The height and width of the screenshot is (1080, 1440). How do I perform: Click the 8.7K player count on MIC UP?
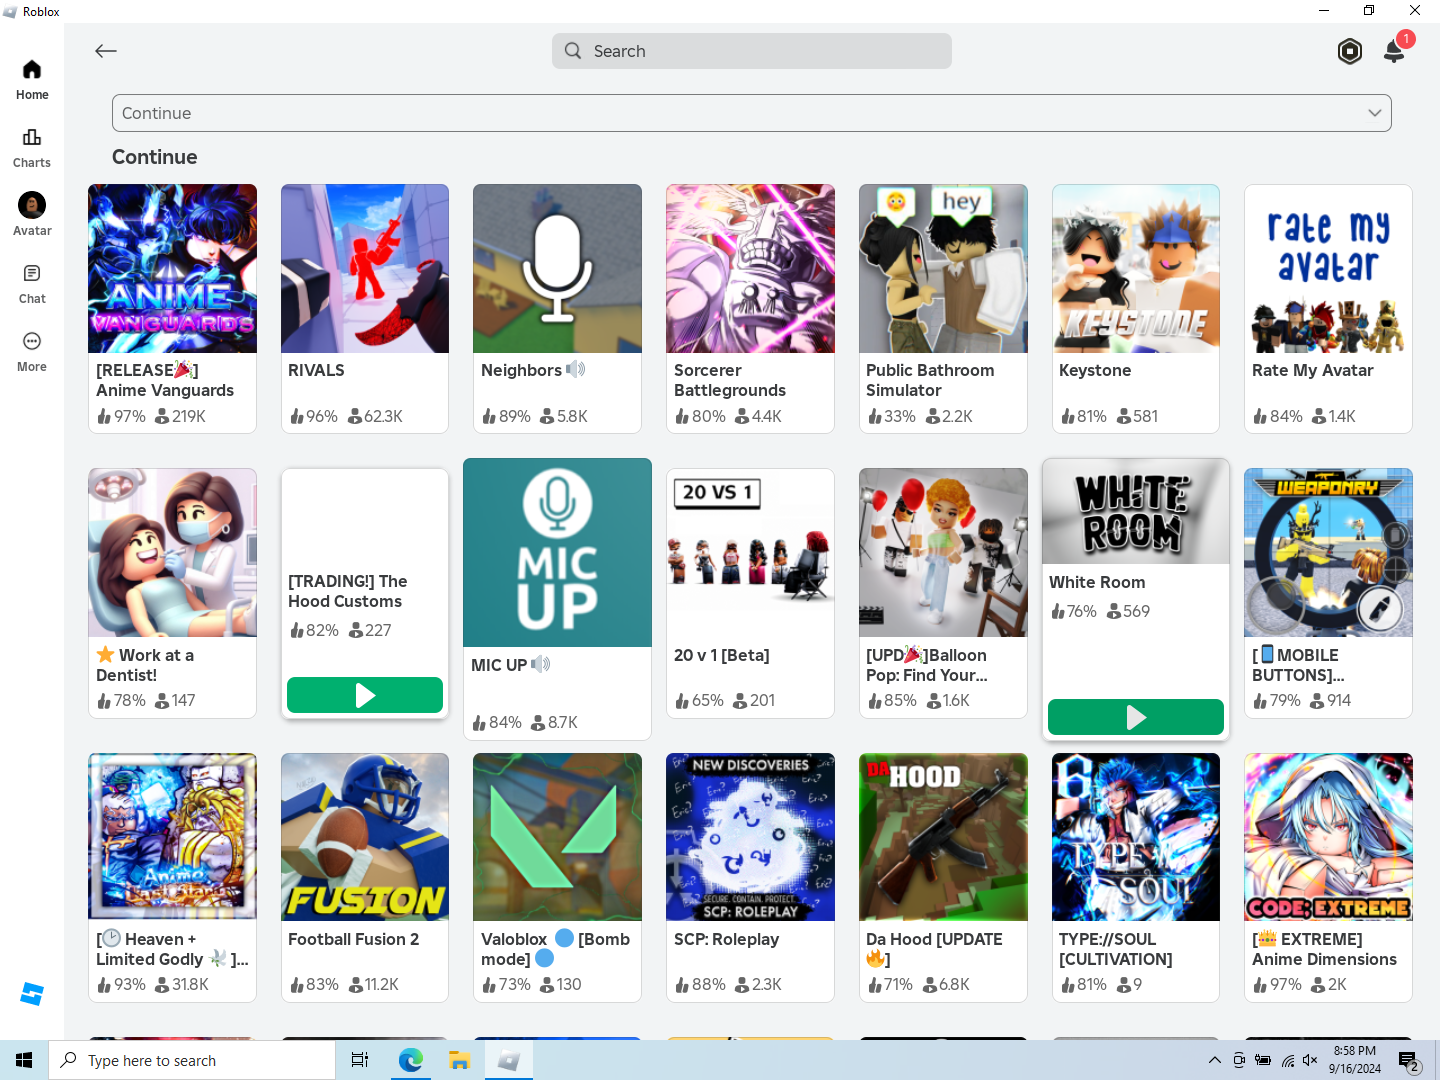pos(554,722)
